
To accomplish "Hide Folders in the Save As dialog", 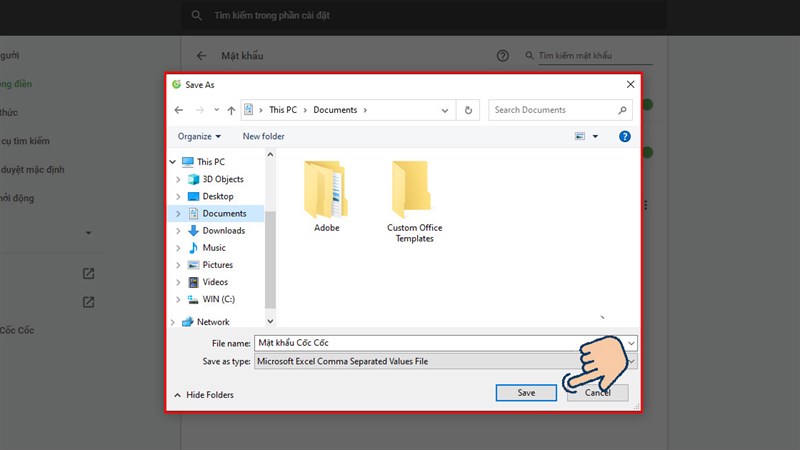I will point(204,395).
